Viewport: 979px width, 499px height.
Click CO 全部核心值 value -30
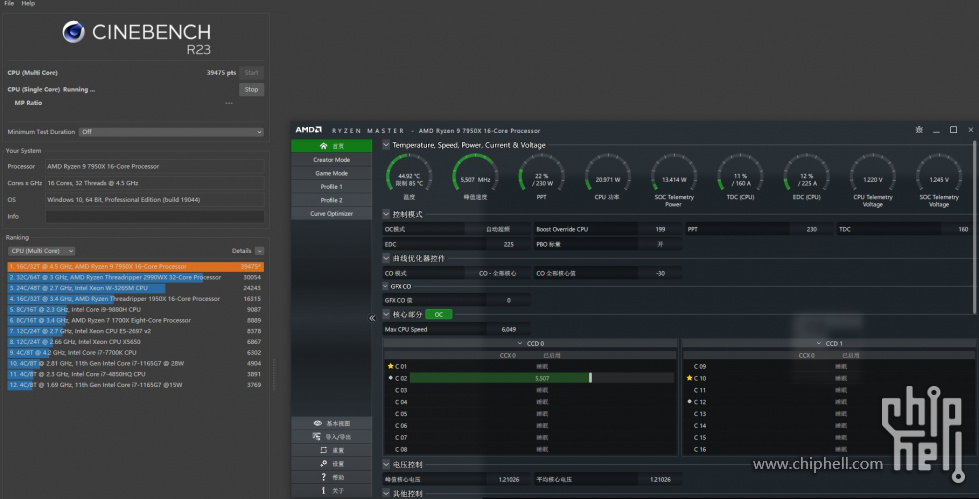(x=660, y=273)
